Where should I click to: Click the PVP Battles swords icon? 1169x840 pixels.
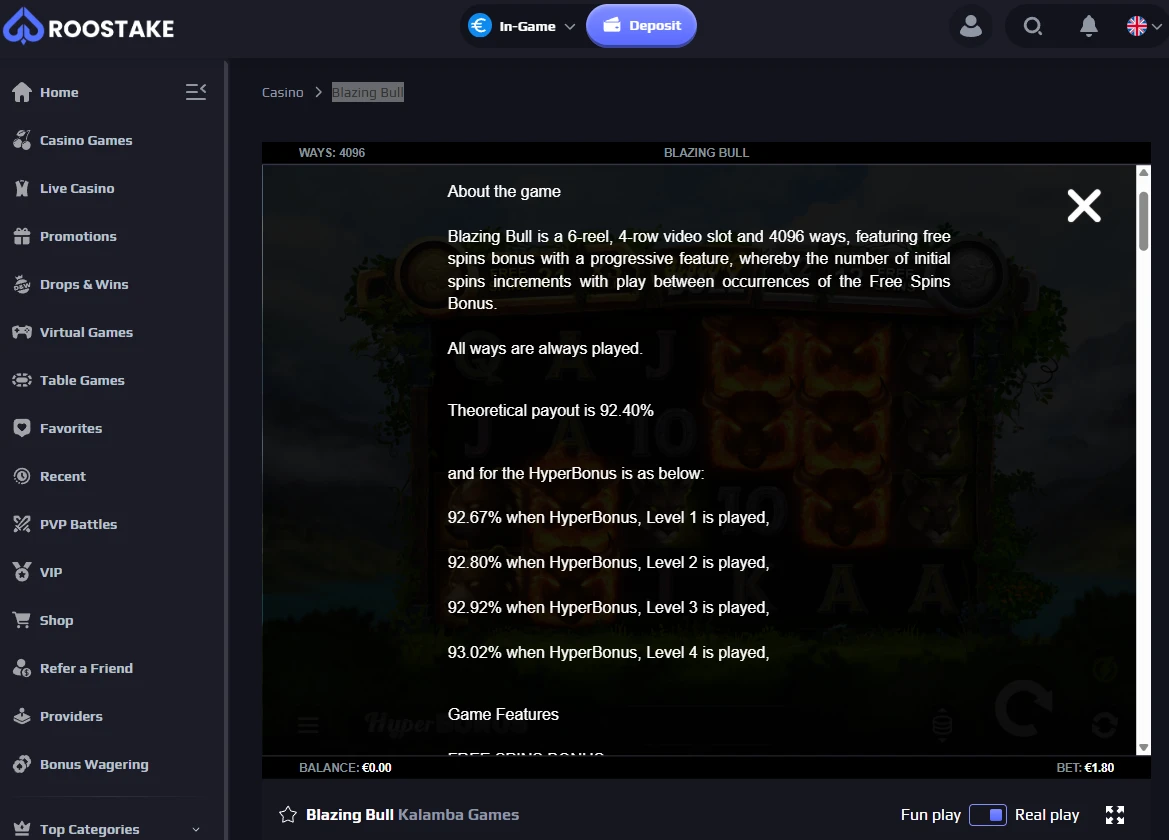(22, 524)
